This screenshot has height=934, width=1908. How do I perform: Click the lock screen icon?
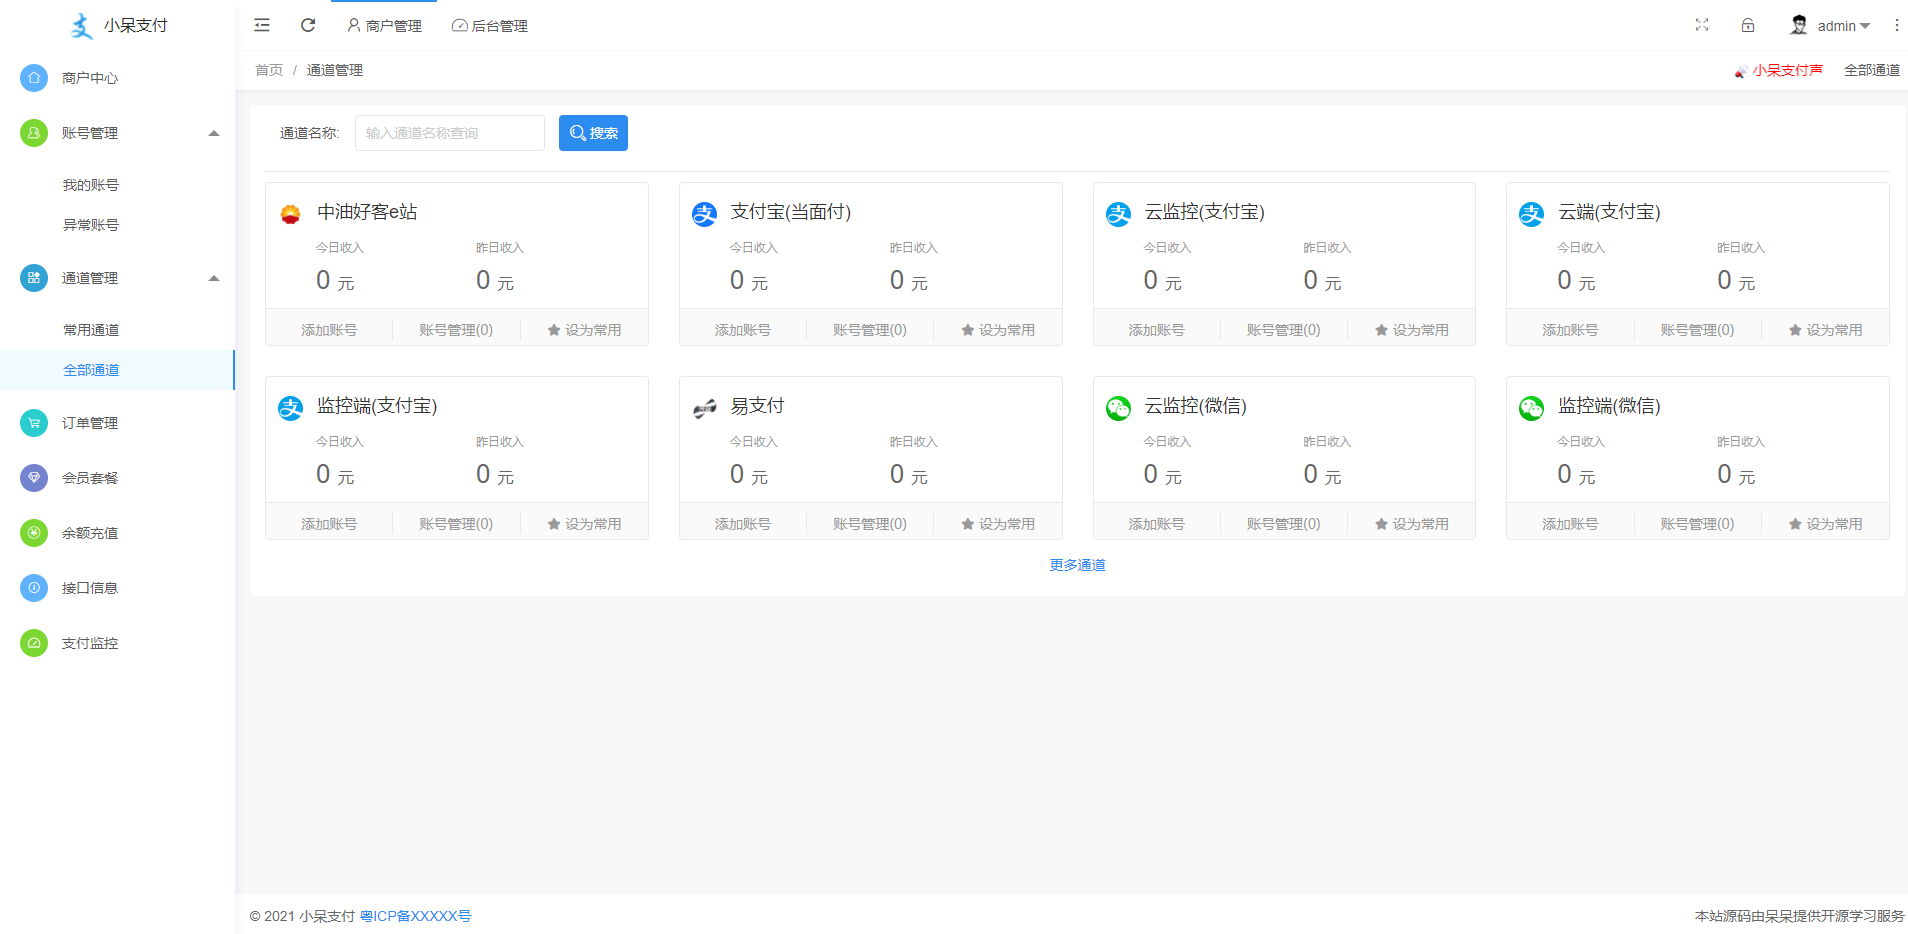tap(1748, 25)
